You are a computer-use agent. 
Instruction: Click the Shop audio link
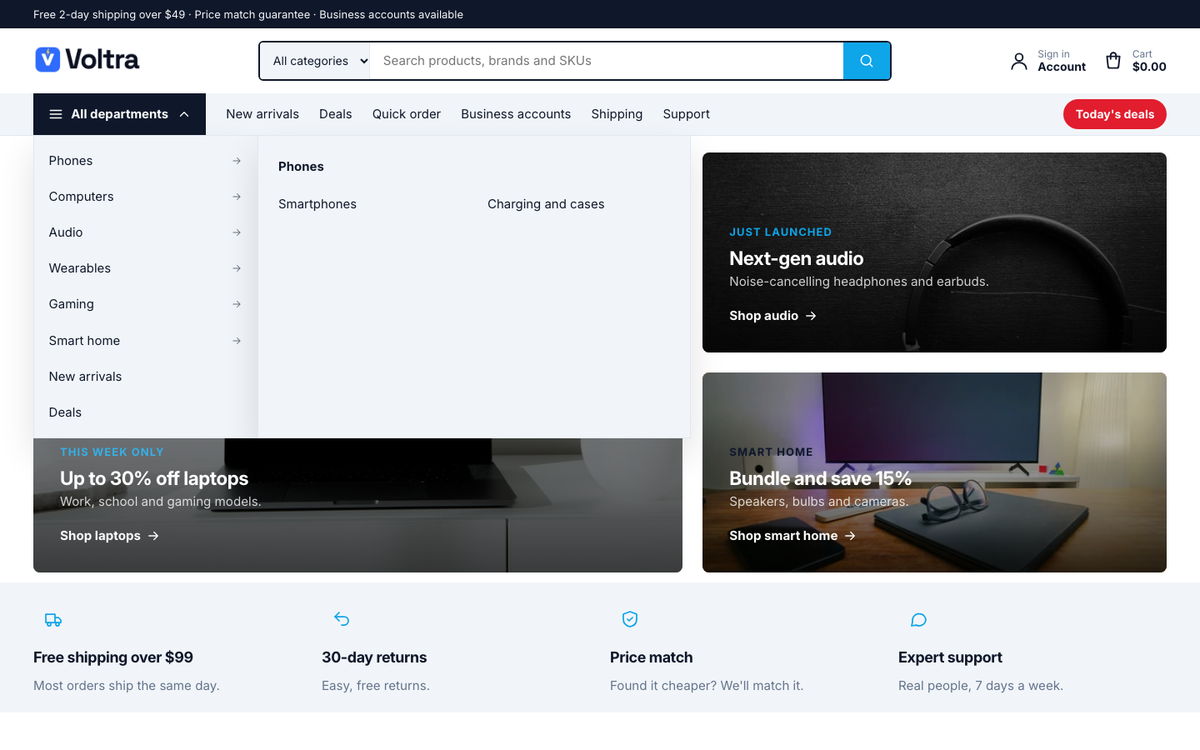[773, 316]
